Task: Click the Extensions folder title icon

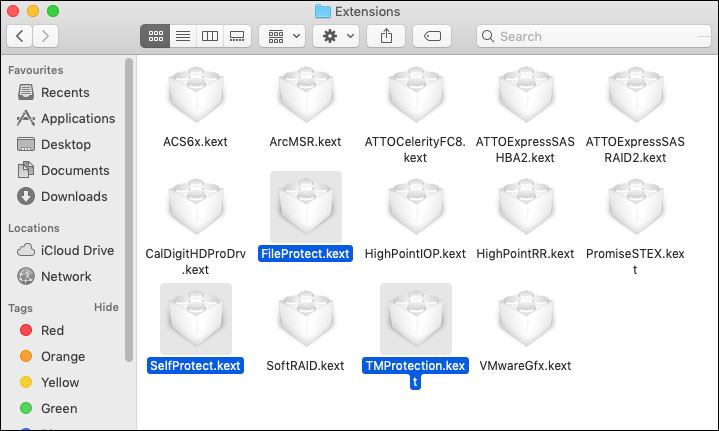Action: [x=323, y=11]
